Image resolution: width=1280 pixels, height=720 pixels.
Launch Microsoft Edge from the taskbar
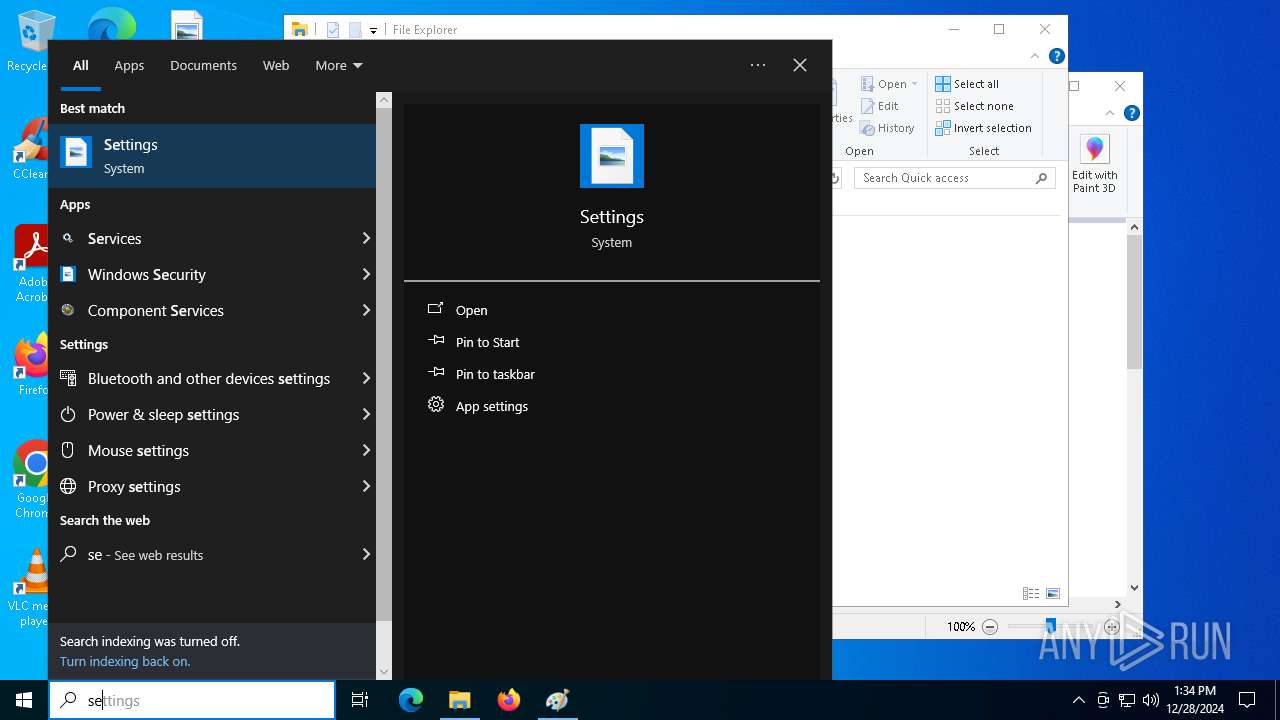point(411,700)
